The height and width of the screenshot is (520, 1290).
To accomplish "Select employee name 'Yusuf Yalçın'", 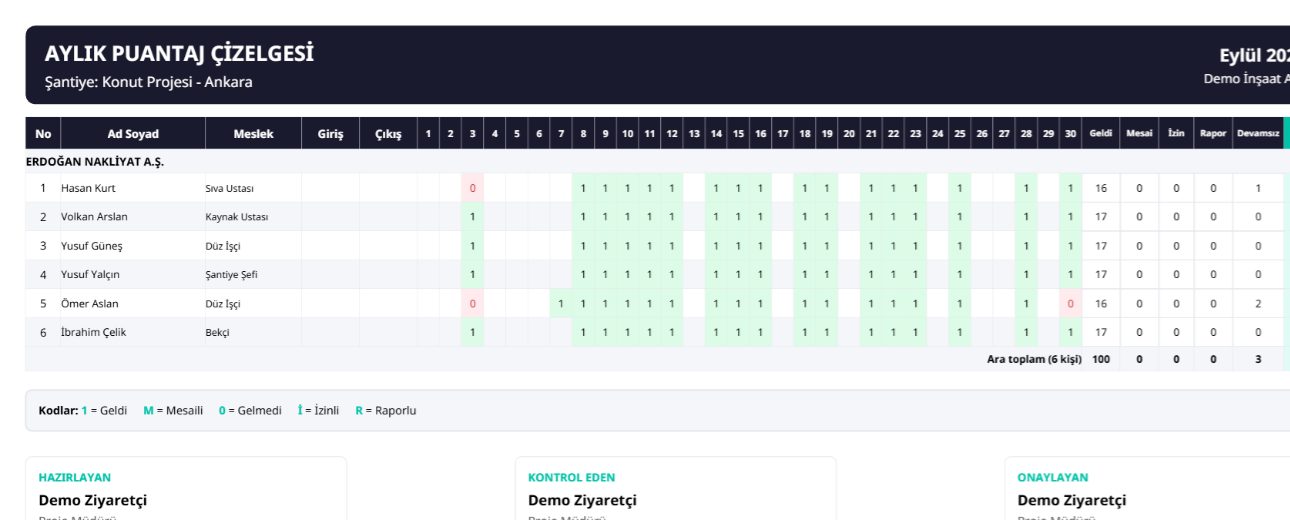I will click(92, 275).
